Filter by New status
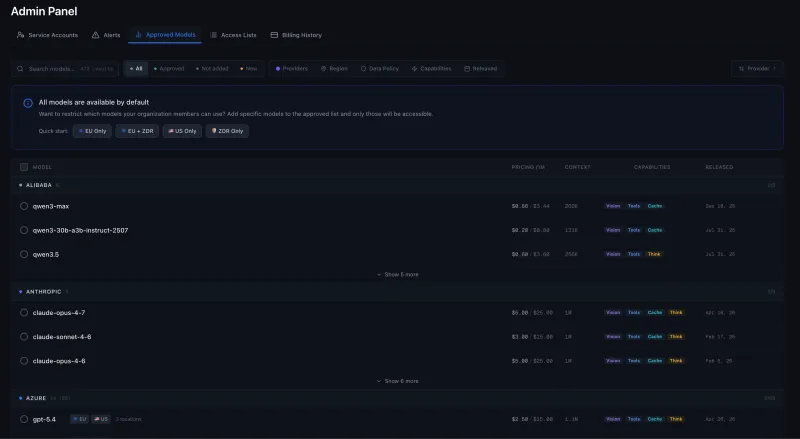 pos(249,68)
